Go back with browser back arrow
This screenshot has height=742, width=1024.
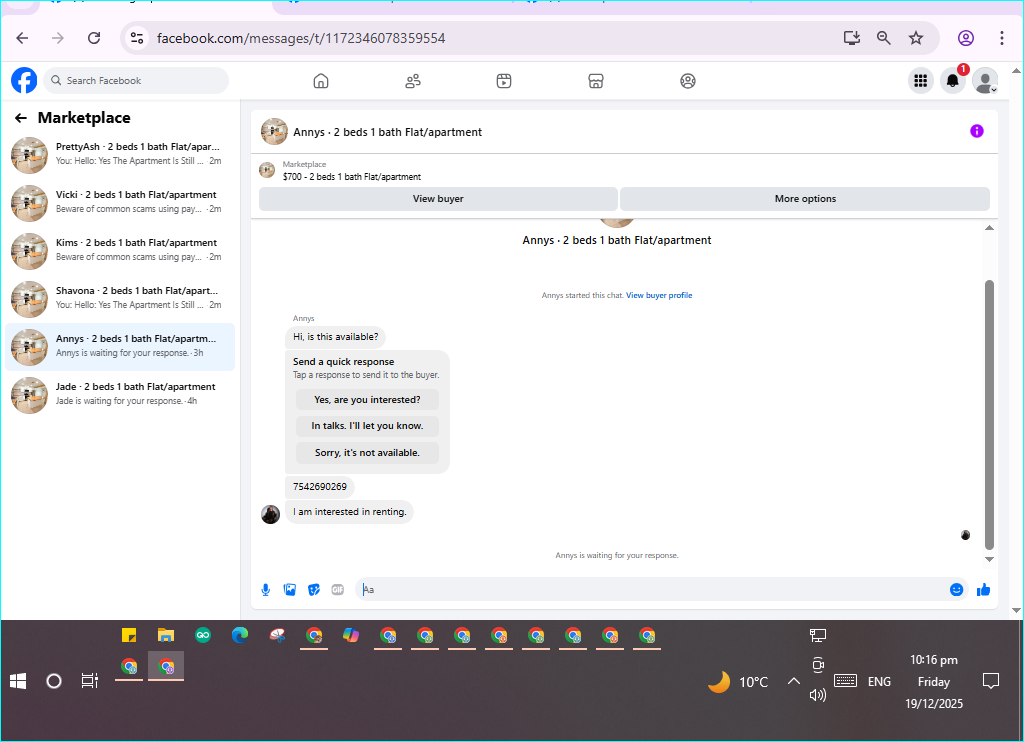coord(22,38)
